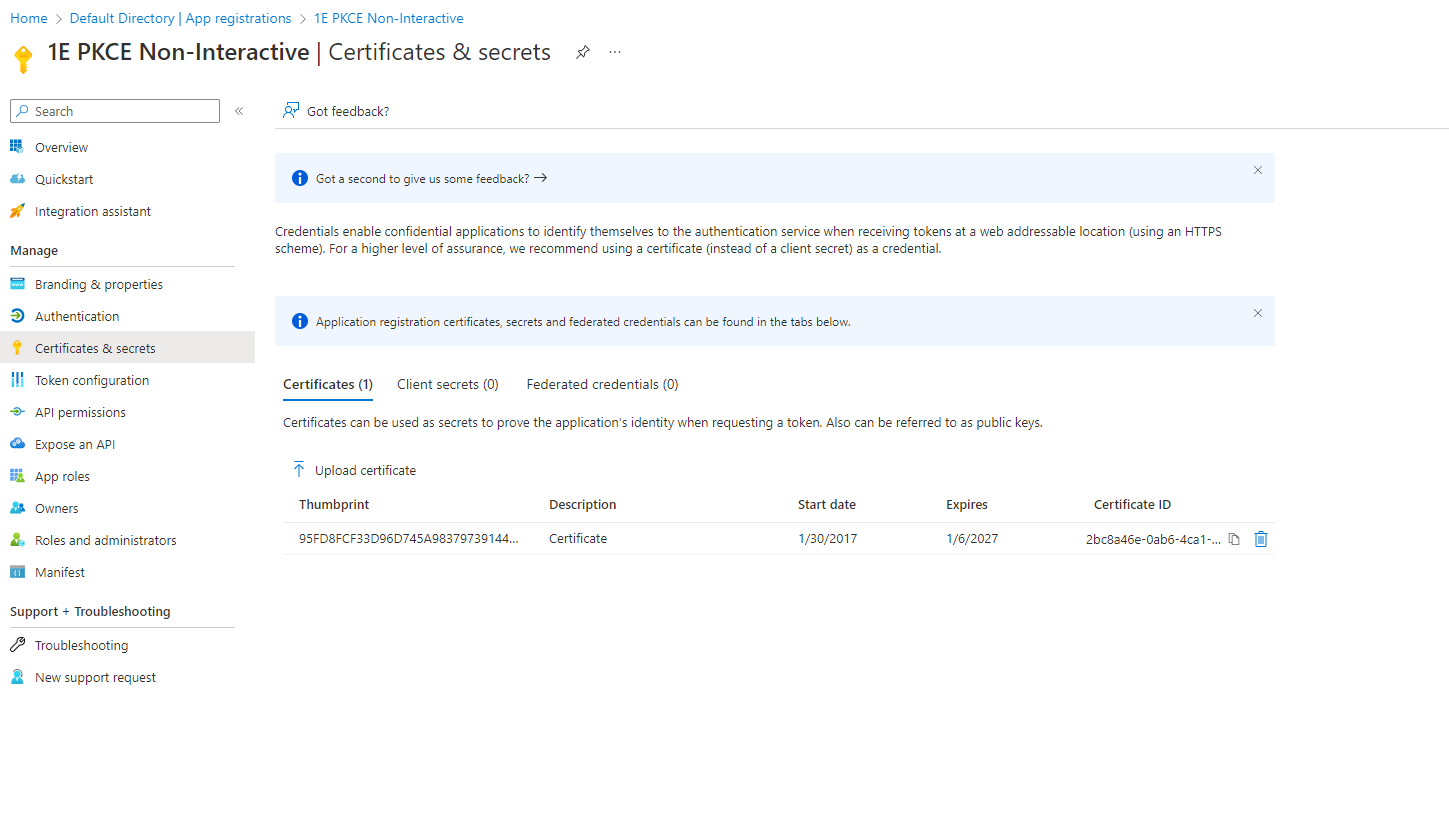Click the Authentication loop icon
This screenshot has width=1449, height=820.
click(x=16, y=316)
